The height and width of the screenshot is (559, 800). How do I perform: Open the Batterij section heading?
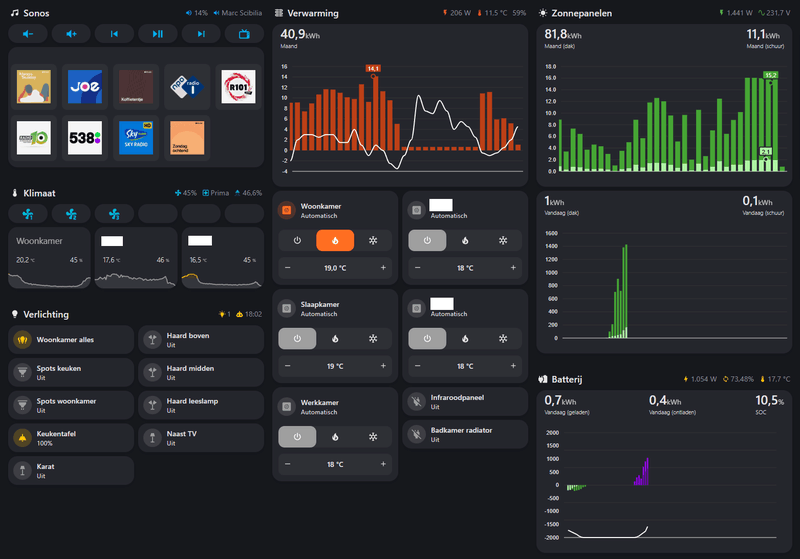coord(561,379)
